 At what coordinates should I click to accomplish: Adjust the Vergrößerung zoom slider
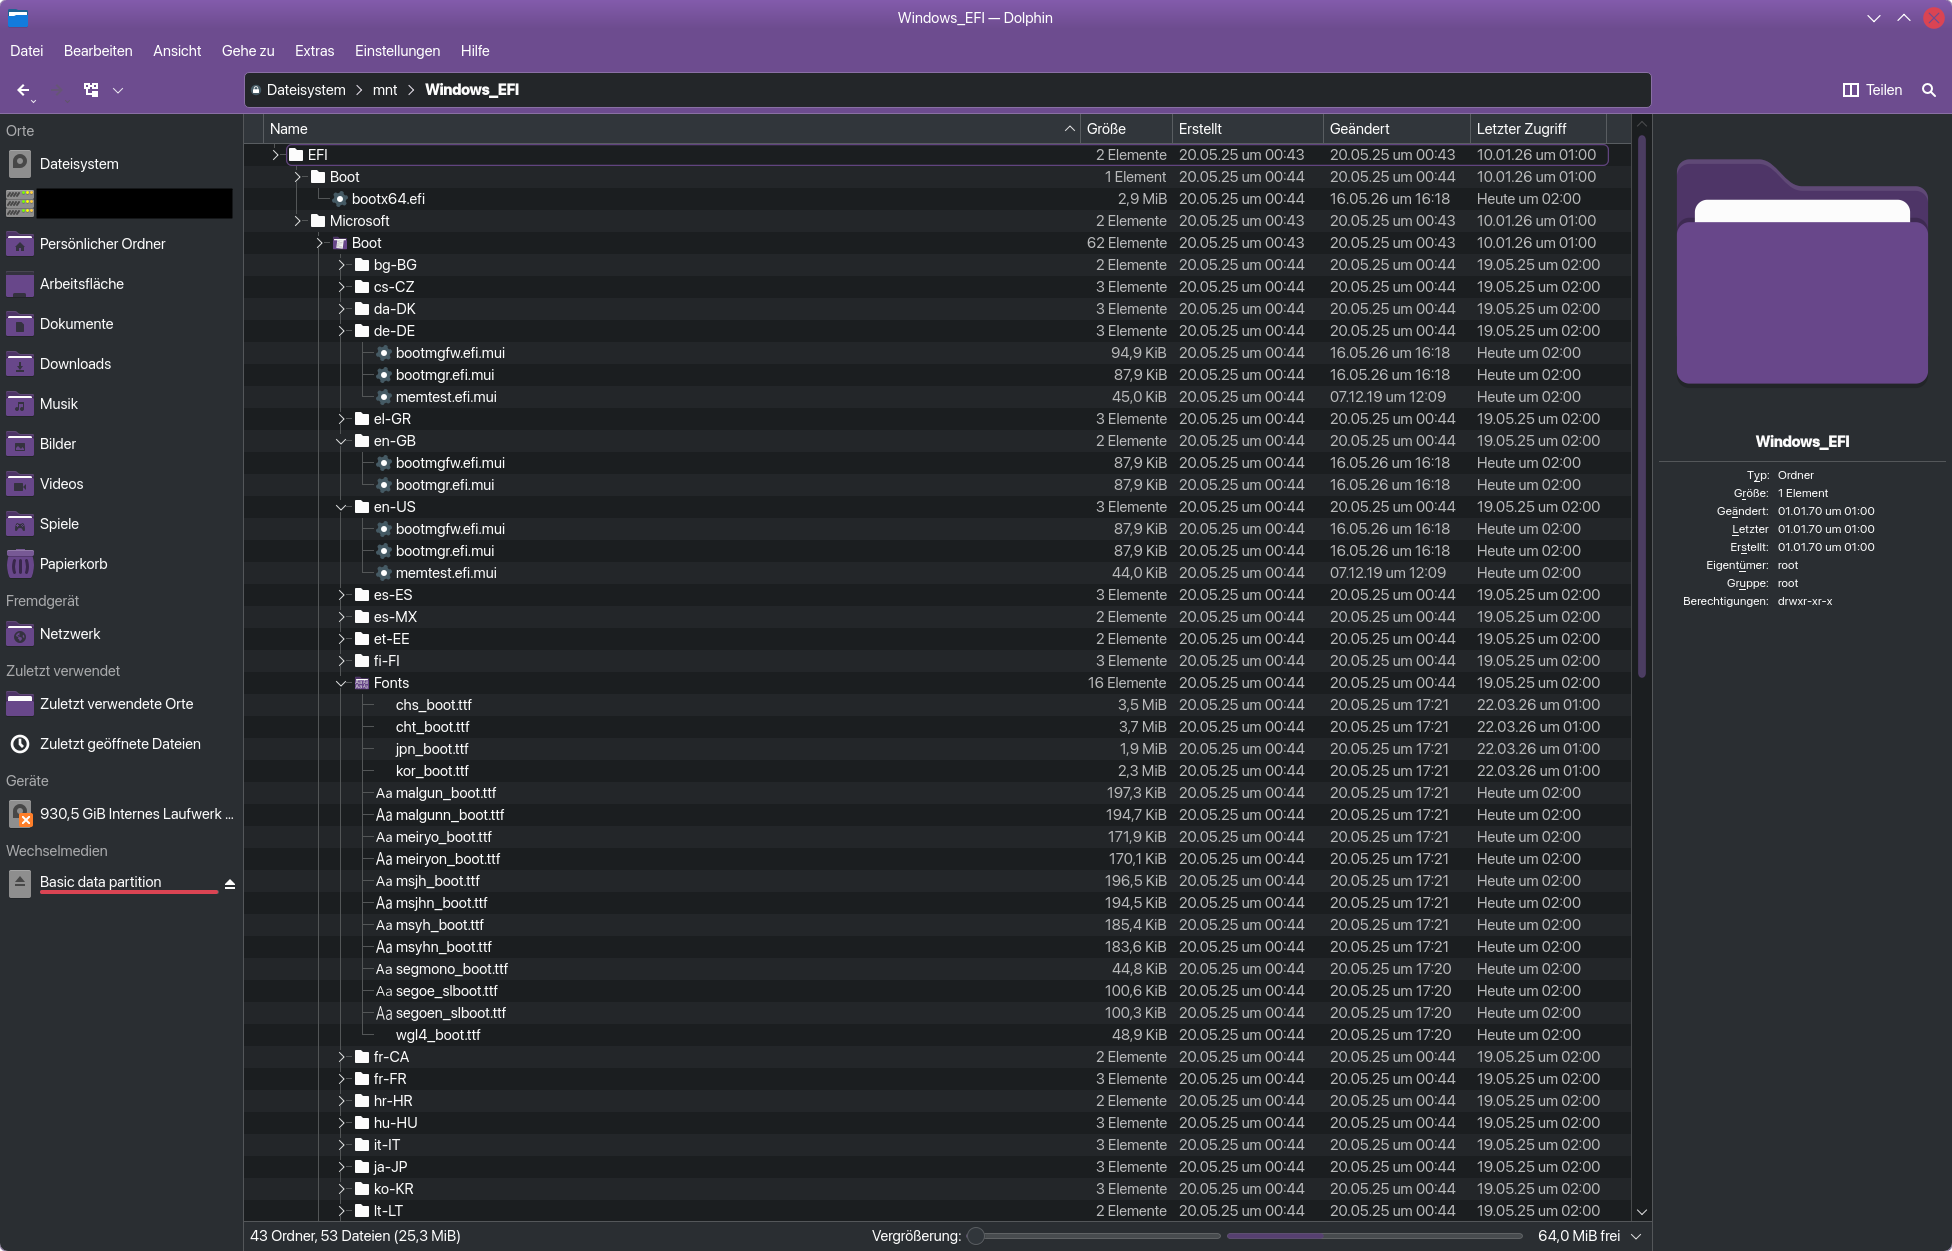(1093, 1236)
